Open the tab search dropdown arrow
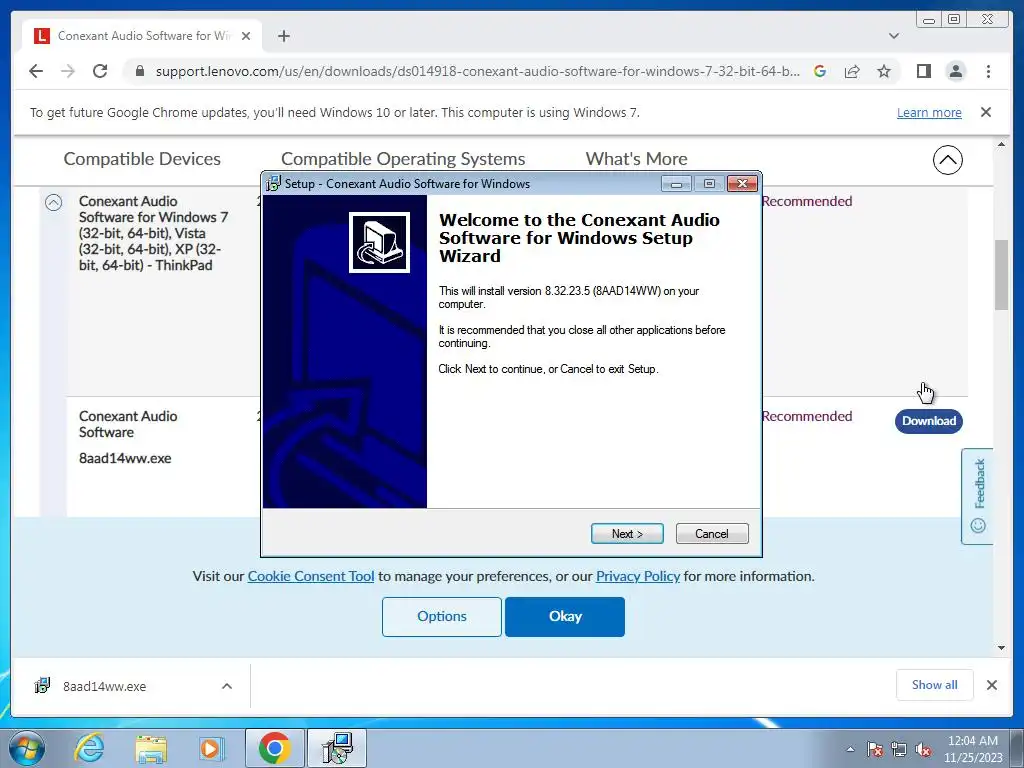 894,36
